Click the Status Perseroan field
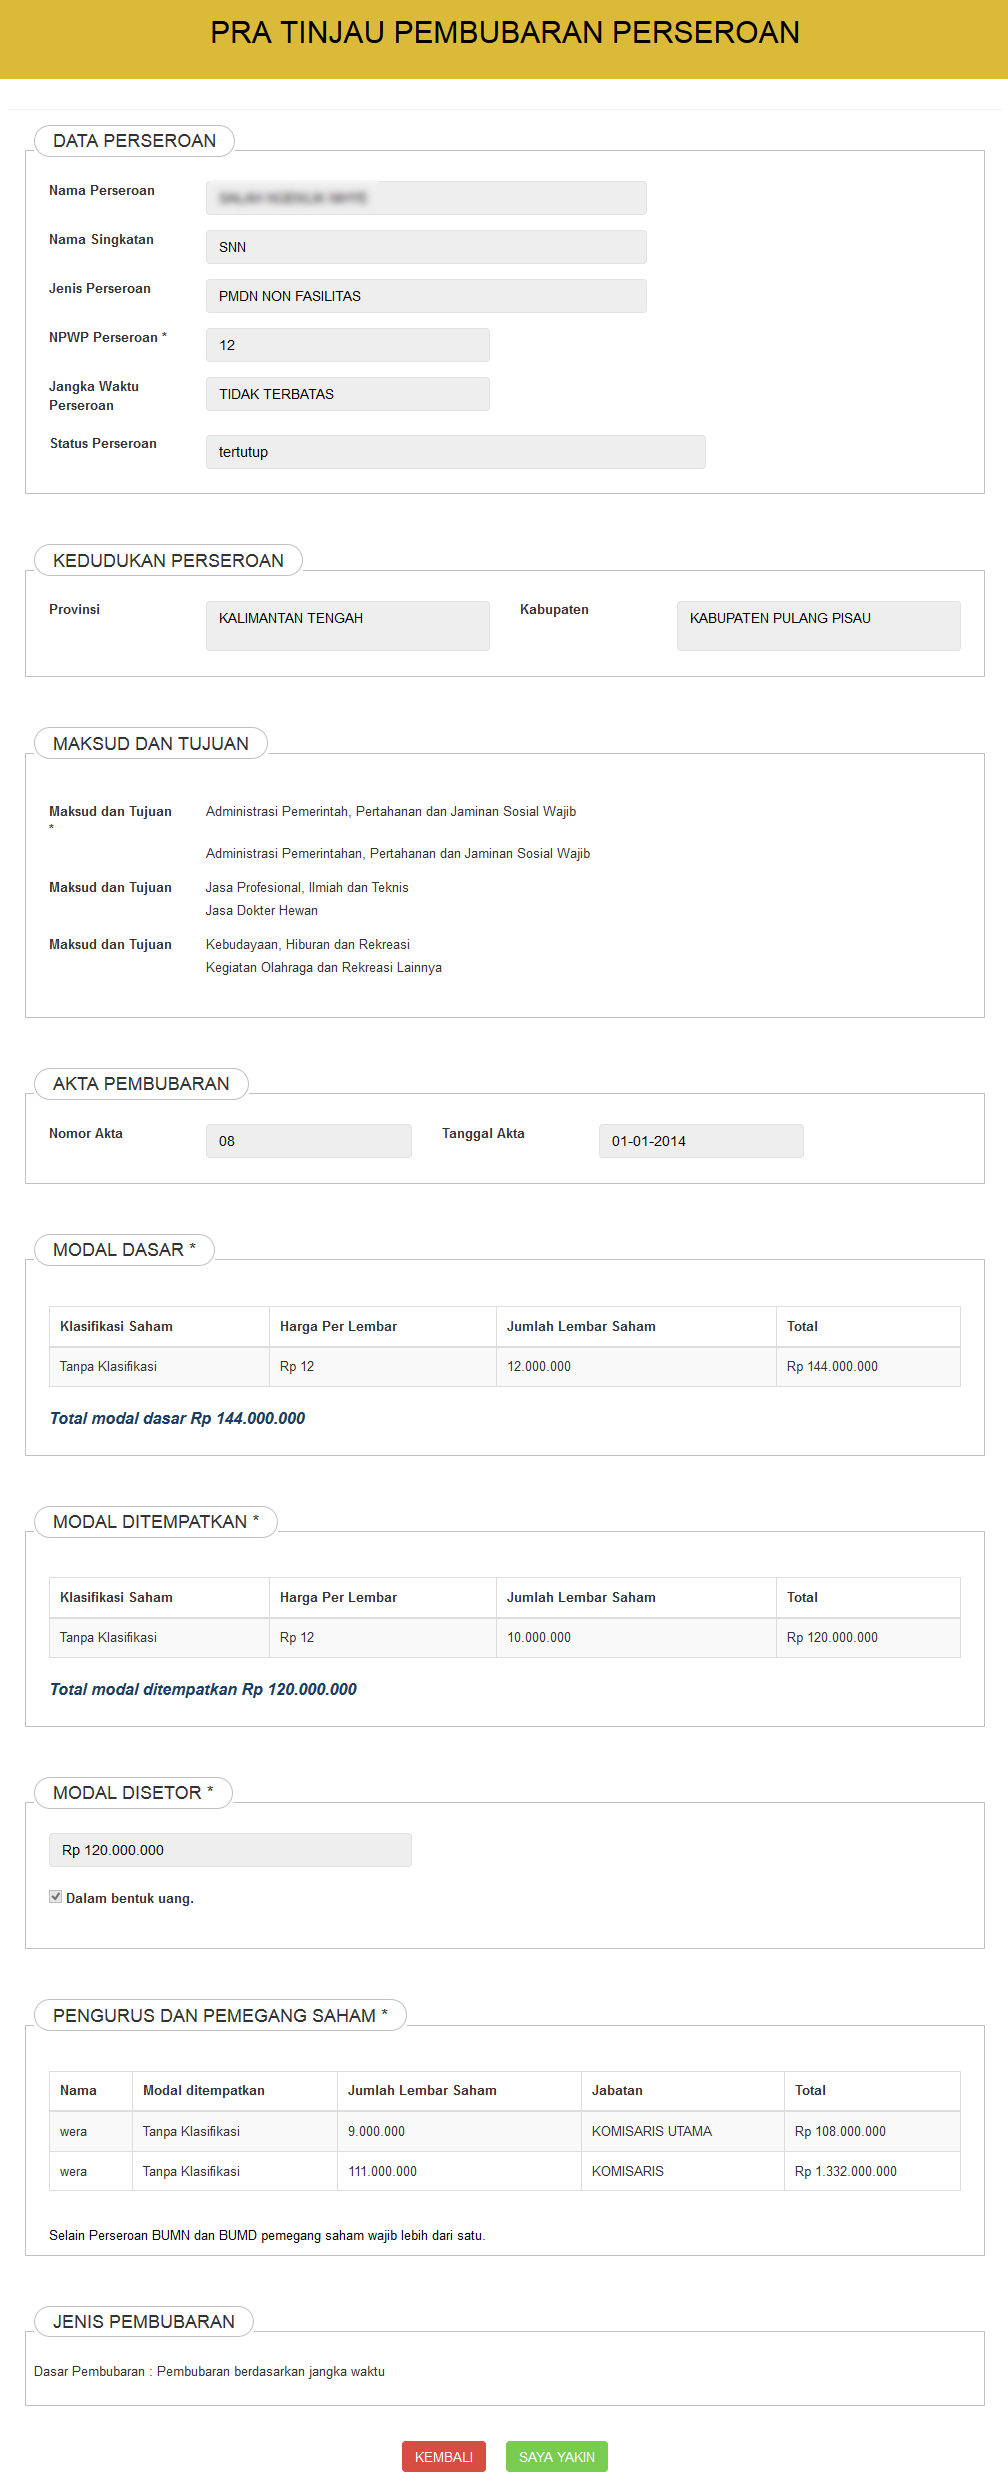The width and height of the screenshot is (1008, 2482). [x=455, y=452]
